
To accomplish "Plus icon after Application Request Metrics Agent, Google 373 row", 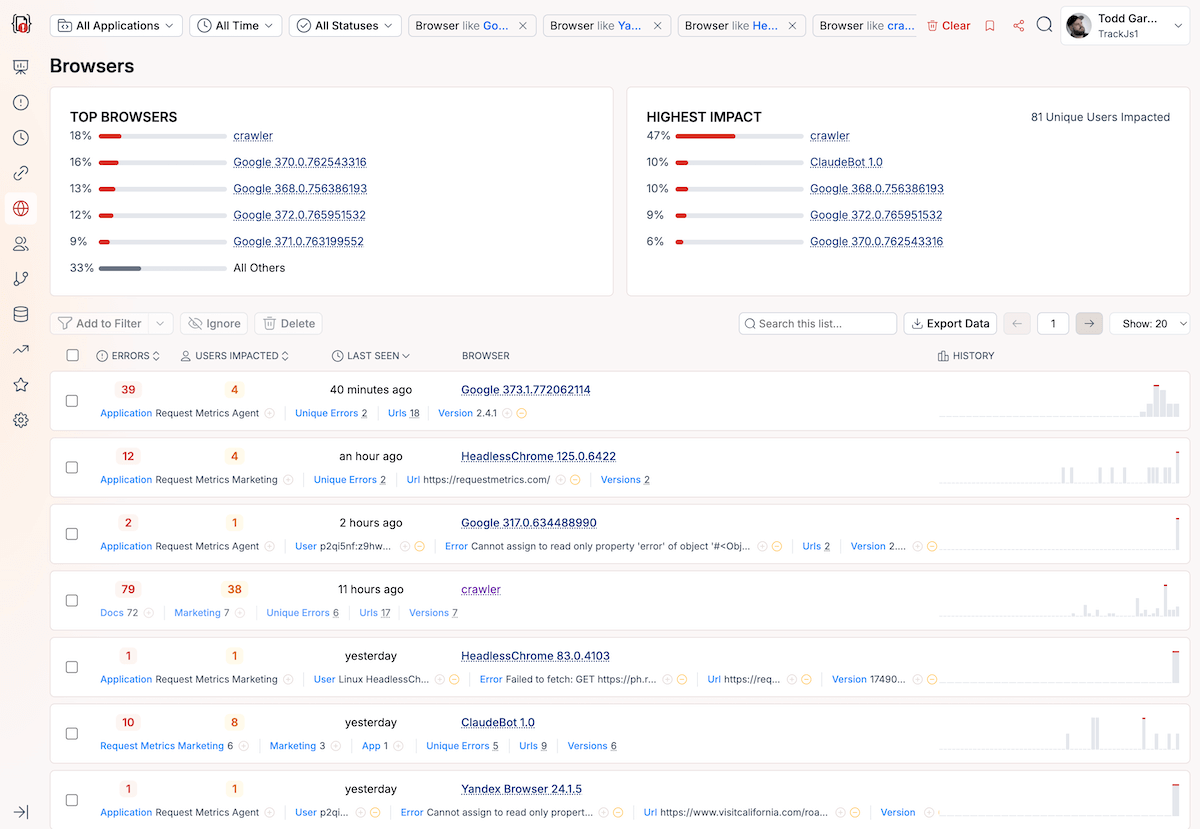I will [x=269, y=413].
